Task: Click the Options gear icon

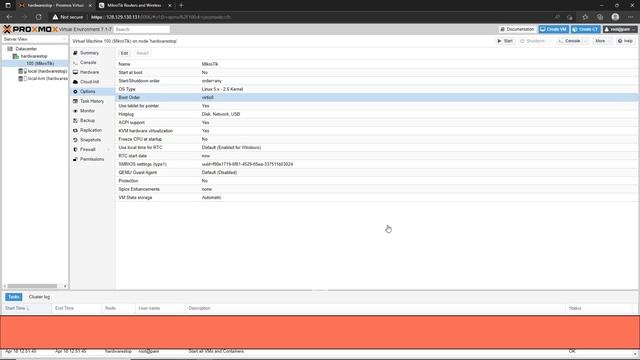Action: coord(75,92)
